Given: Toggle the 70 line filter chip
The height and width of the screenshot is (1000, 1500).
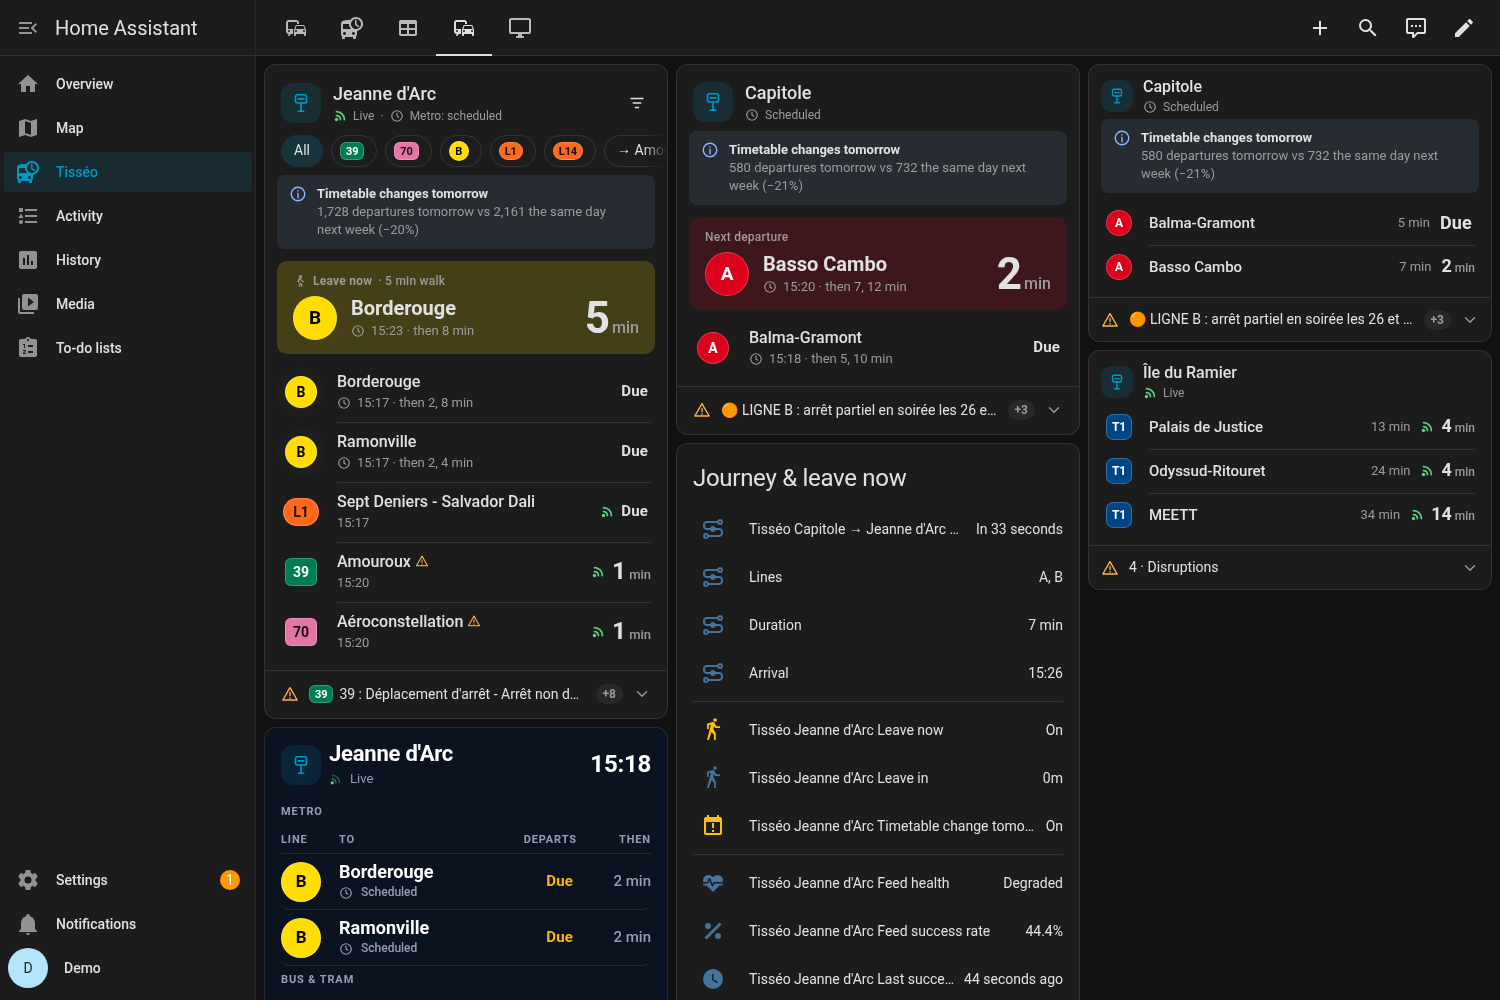Looking at the screenshot, I should (x=406, y=151).
